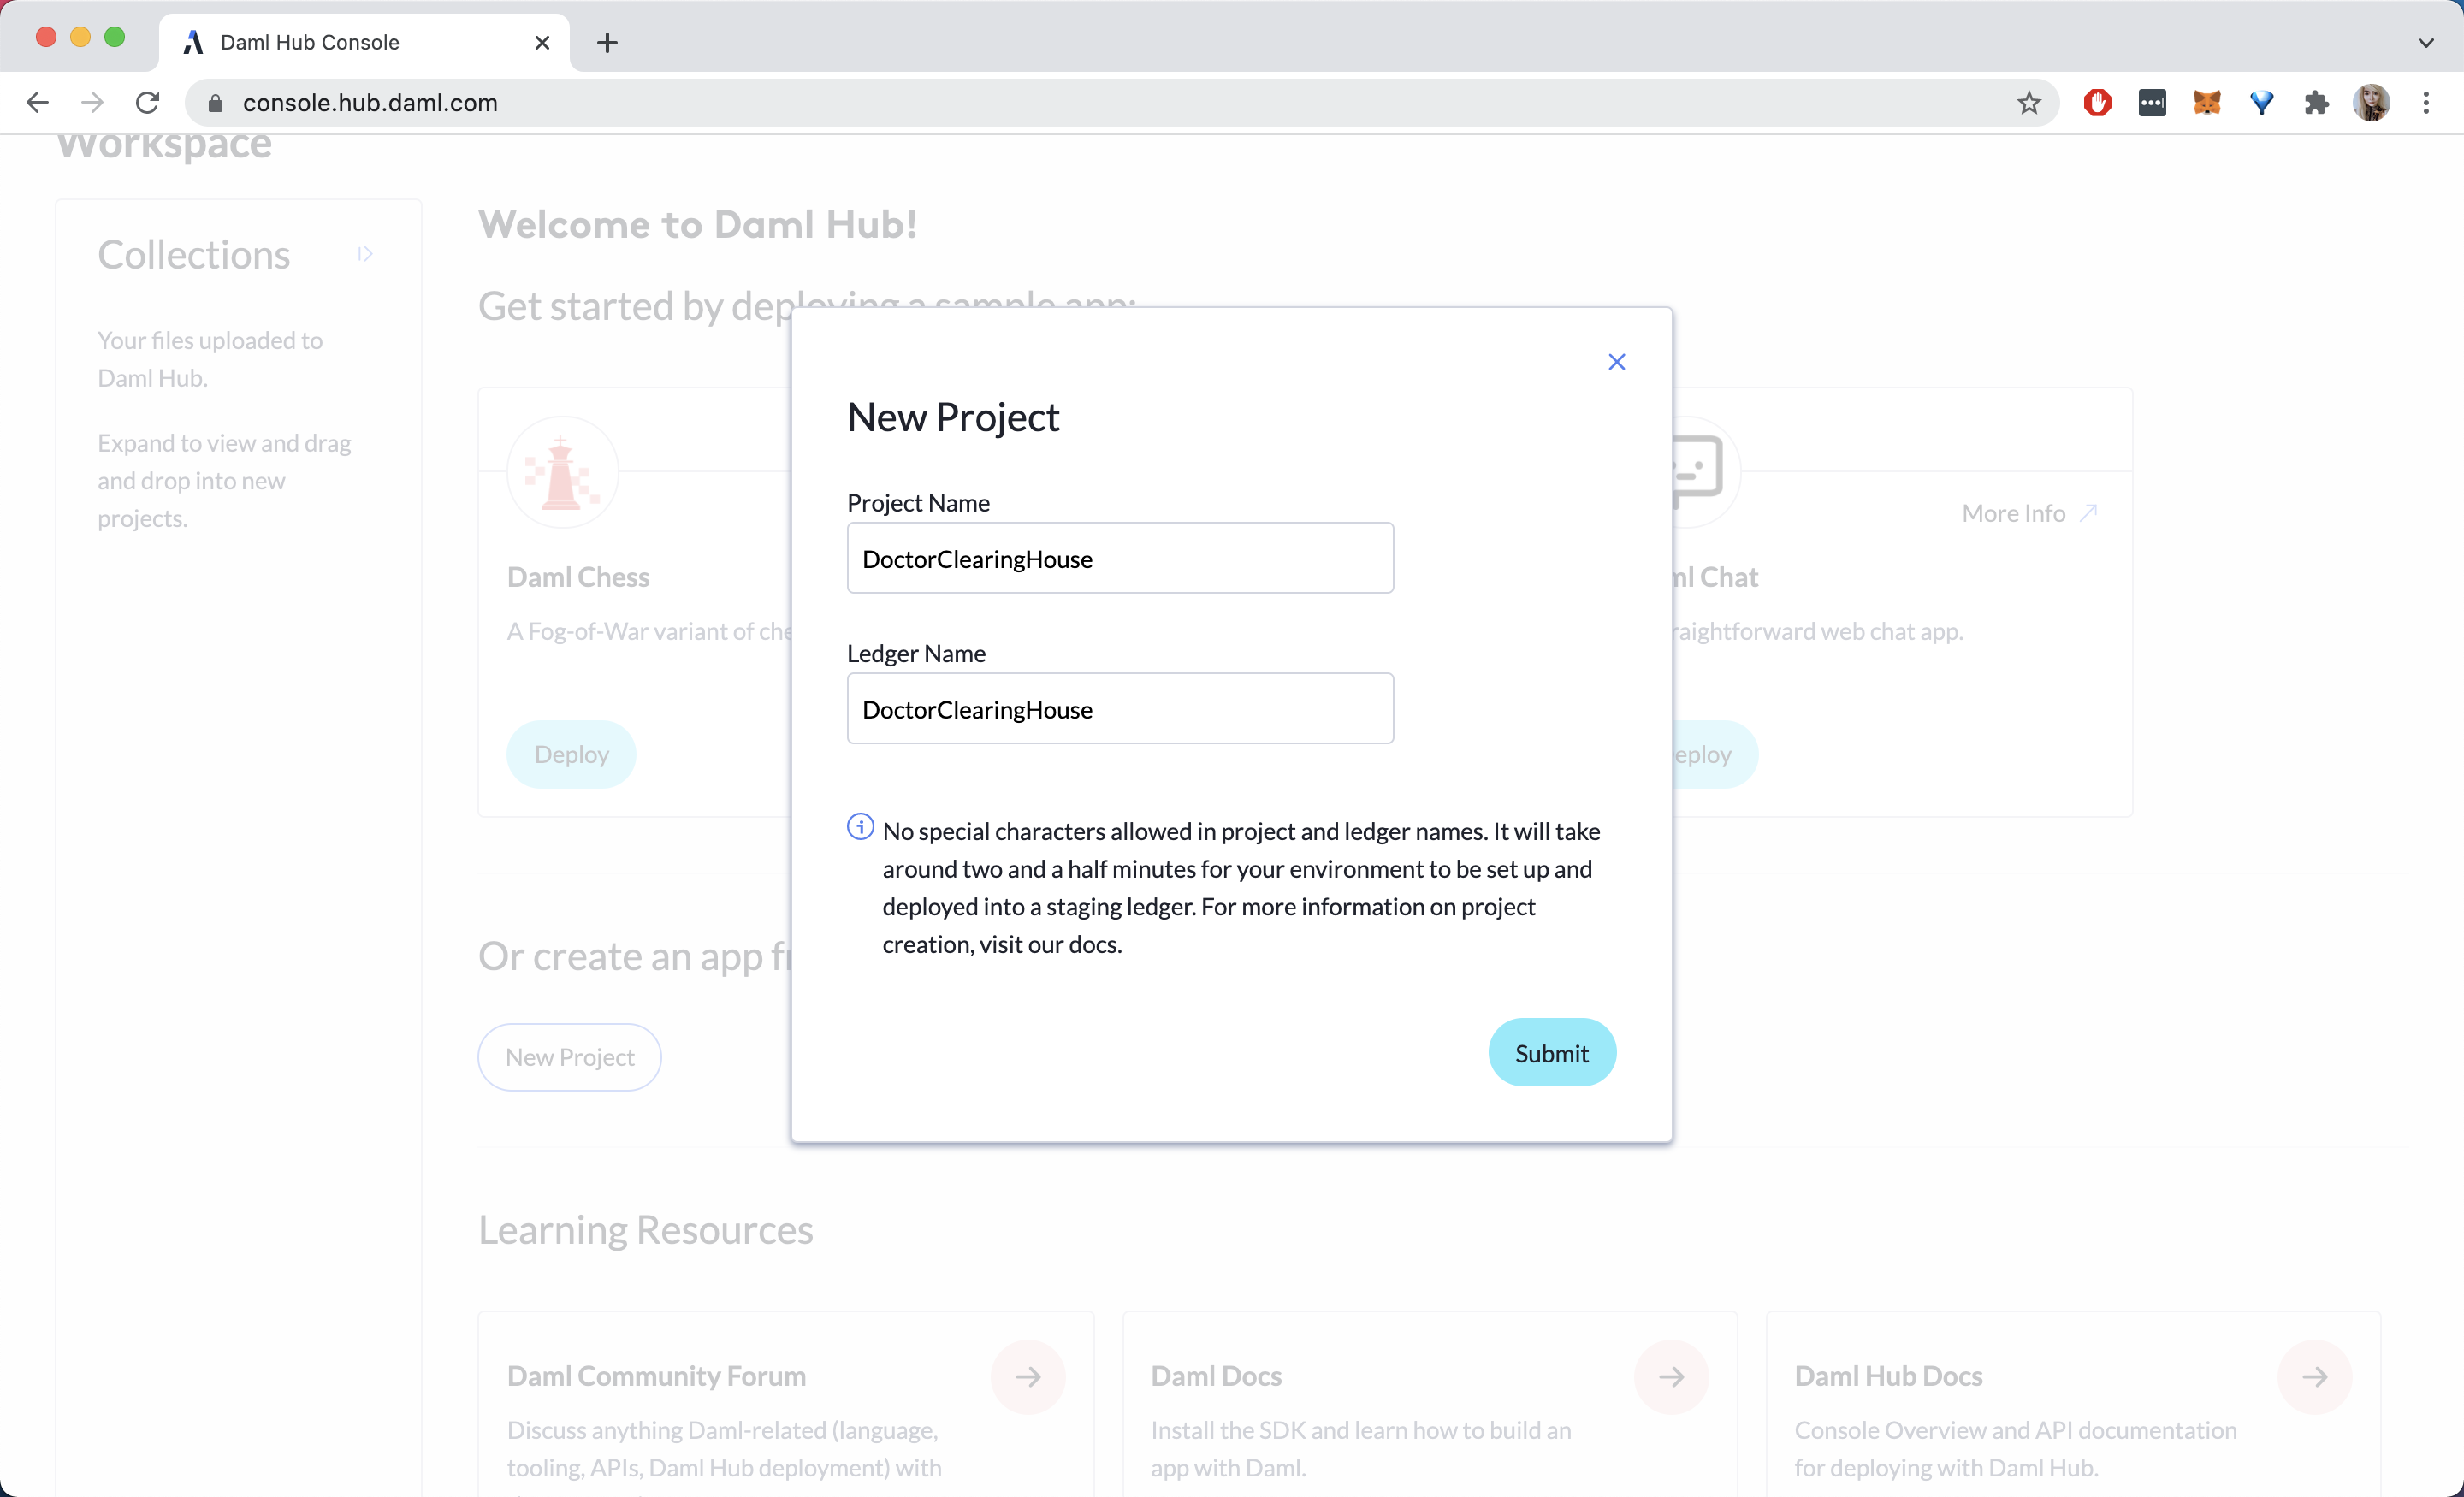Bookmark this page with the star icon
2464x1497 pixels.
(x=2028, y=103)
